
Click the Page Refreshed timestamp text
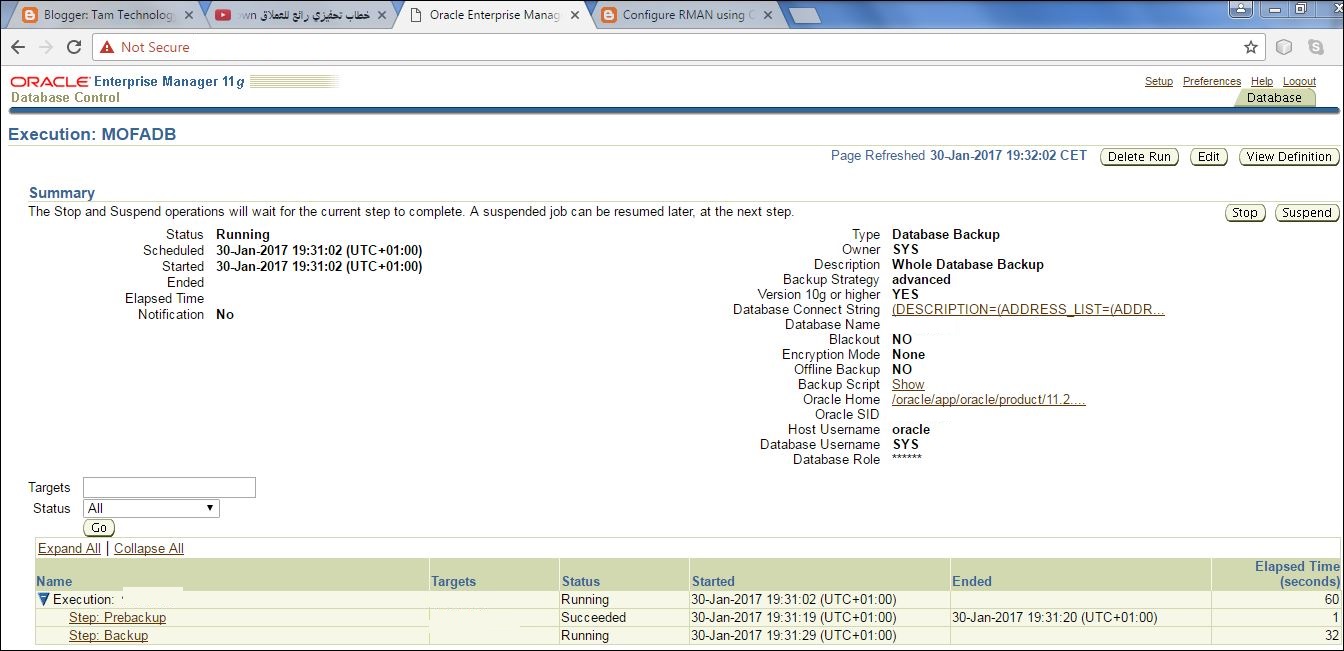[x=958, y=156]
